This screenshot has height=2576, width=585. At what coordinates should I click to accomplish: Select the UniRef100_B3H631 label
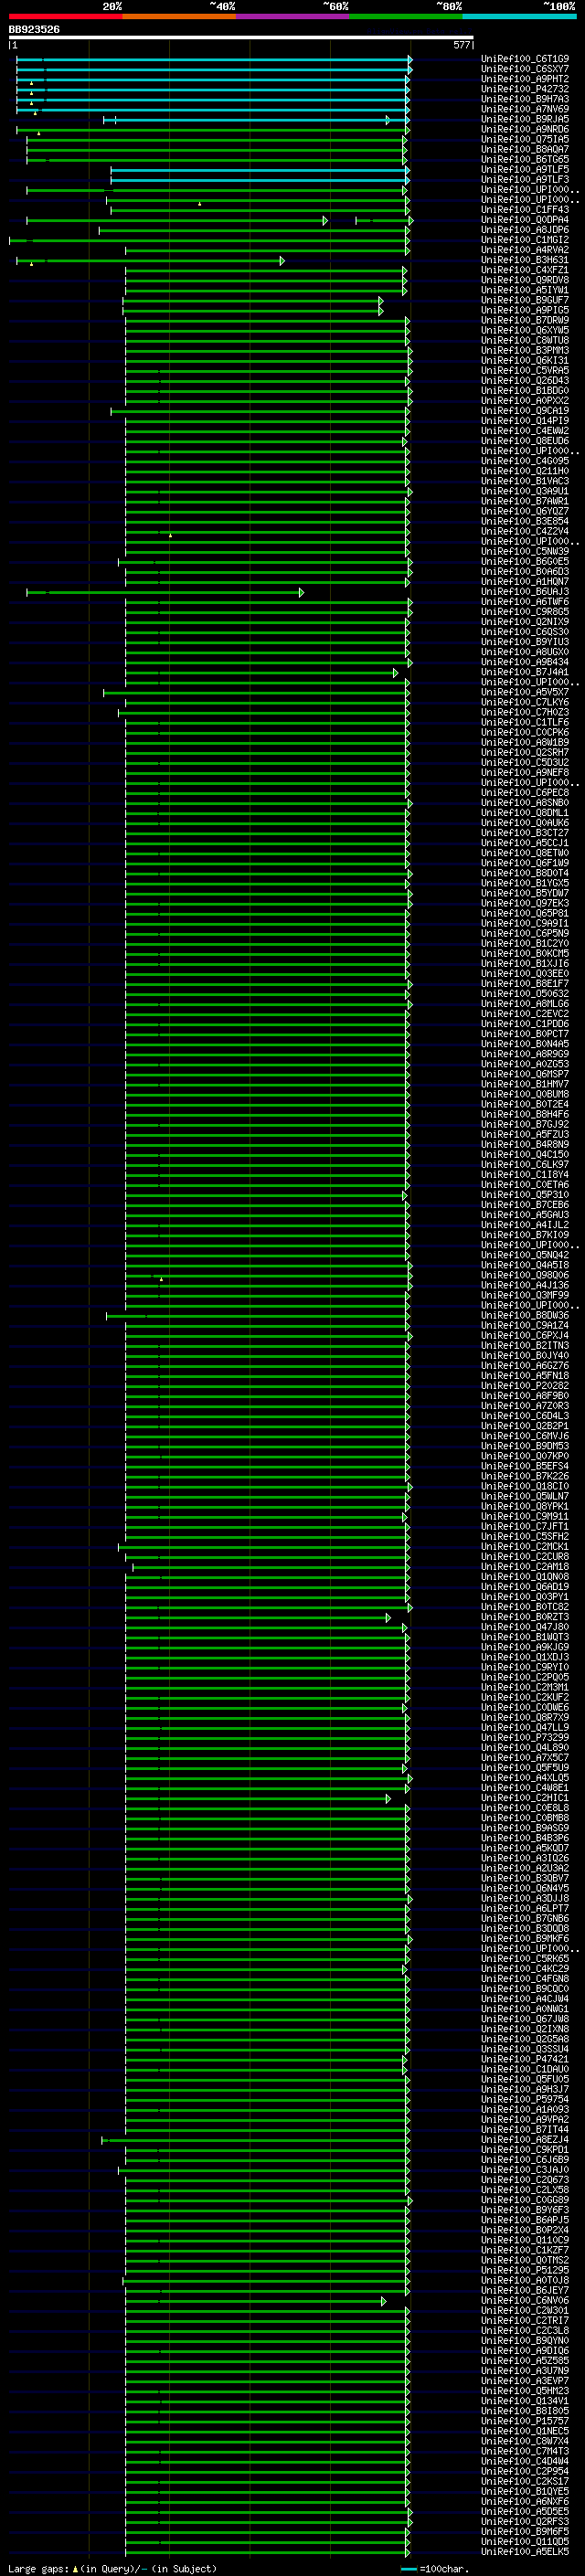(525, 260)
